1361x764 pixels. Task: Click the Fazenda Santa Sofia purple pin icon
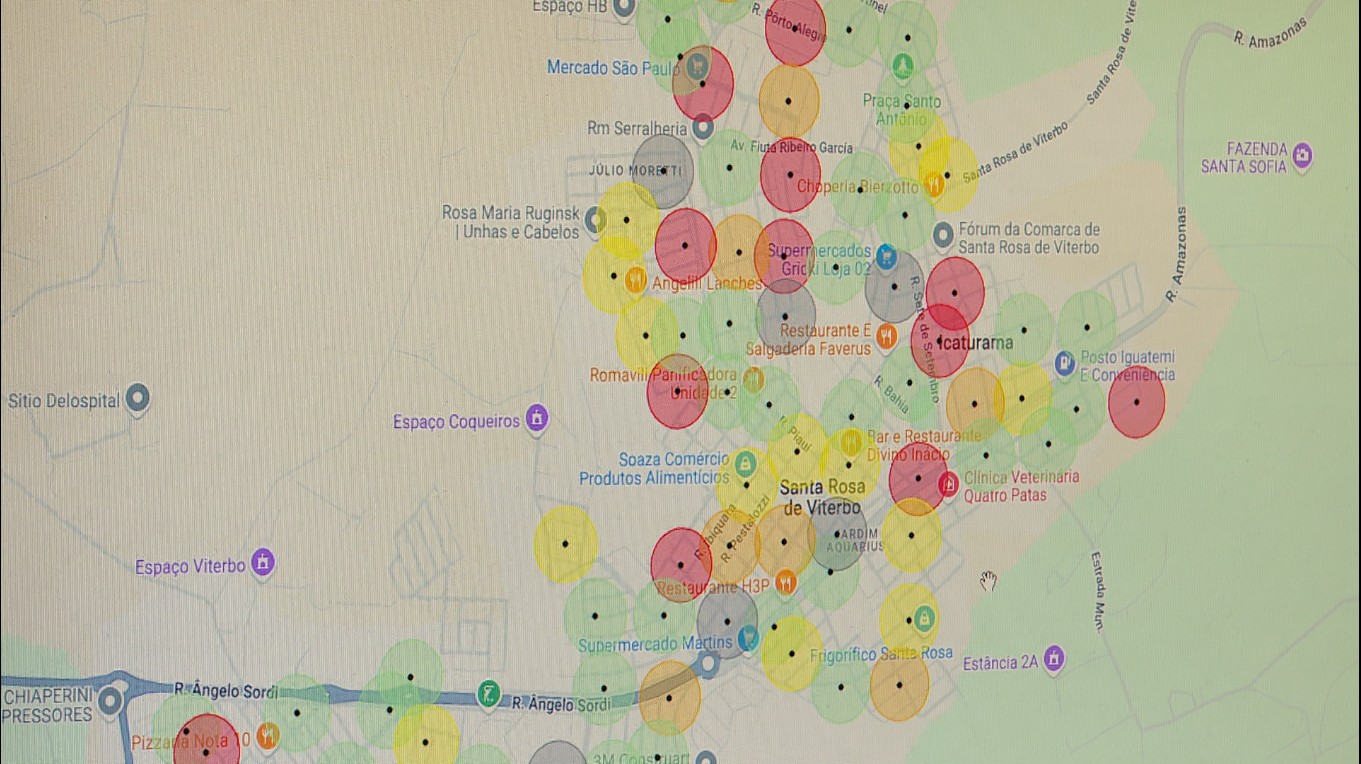(1302, 156)
